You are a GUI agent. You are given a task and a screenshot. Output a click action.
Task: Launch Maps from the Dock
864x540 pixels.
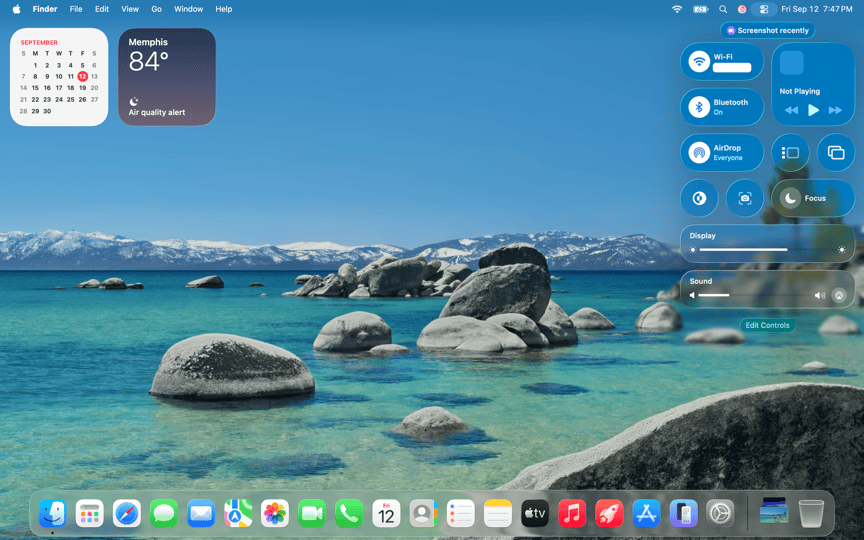(x=238, y=514)
